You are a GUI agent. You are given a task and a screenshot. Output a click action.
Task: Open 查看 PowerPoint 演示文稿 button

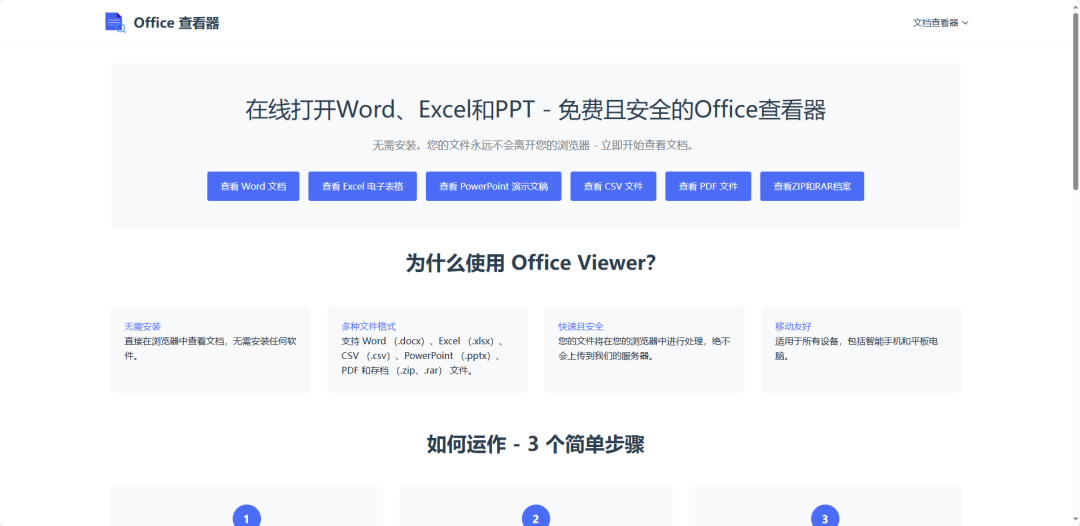(x=494, y=187)
